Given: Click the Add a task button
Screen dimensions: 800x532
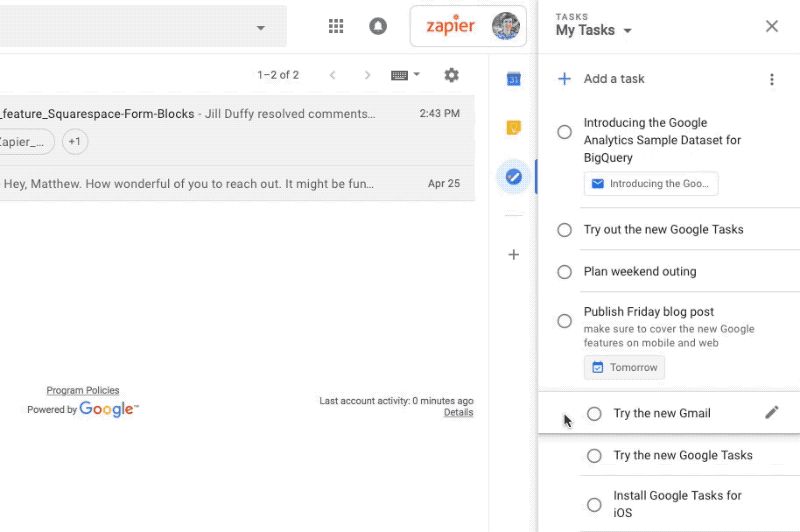Looking at the screenshot, I should point(602,79).
